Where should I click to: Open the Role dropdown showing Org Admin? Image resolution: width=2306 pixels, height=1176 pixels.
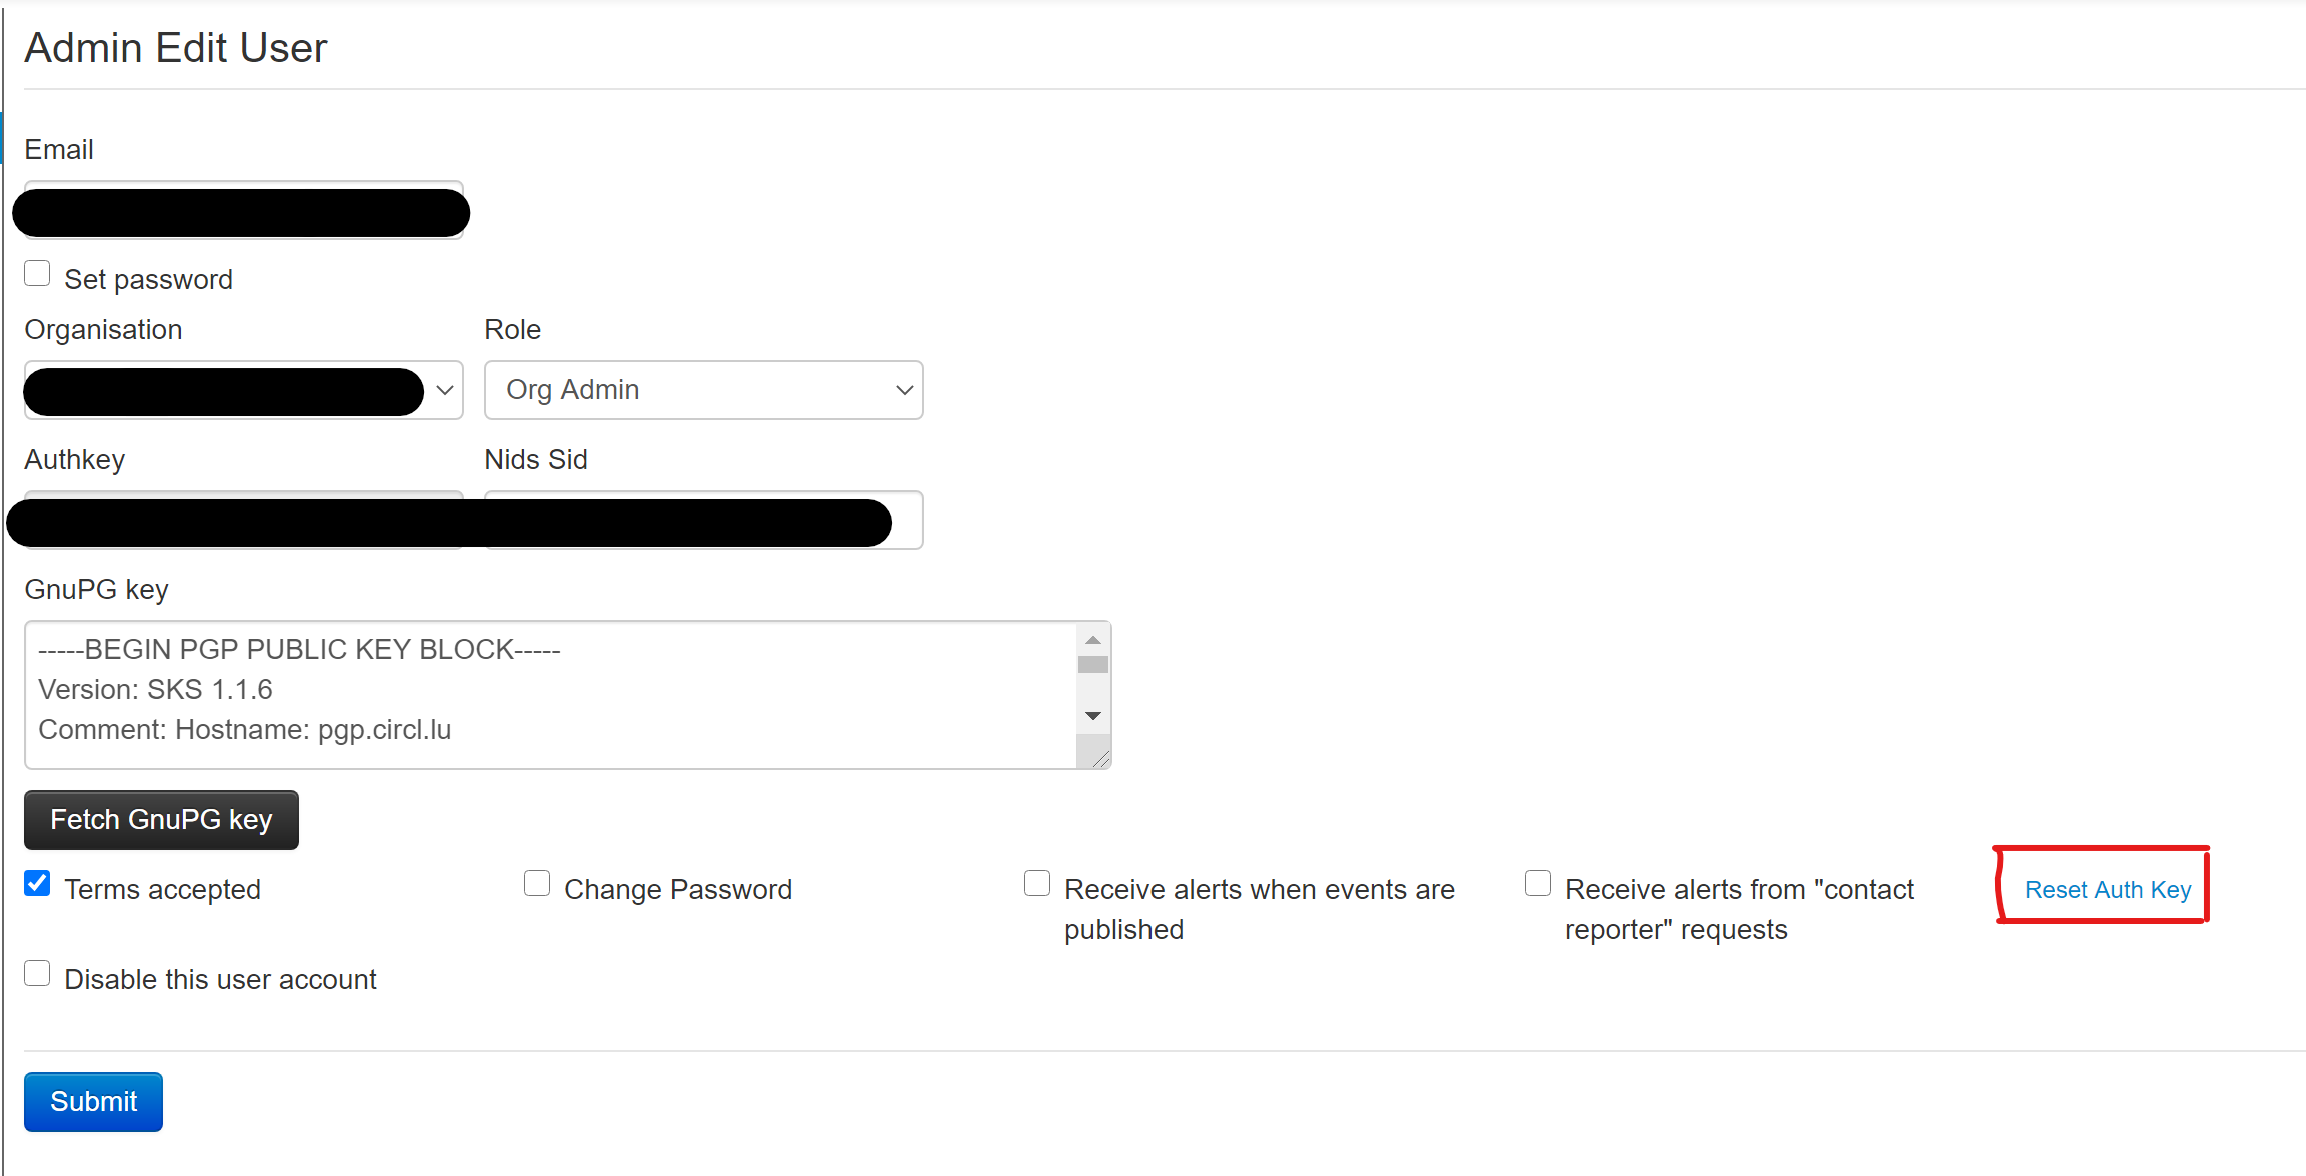[x=703, y=390]
